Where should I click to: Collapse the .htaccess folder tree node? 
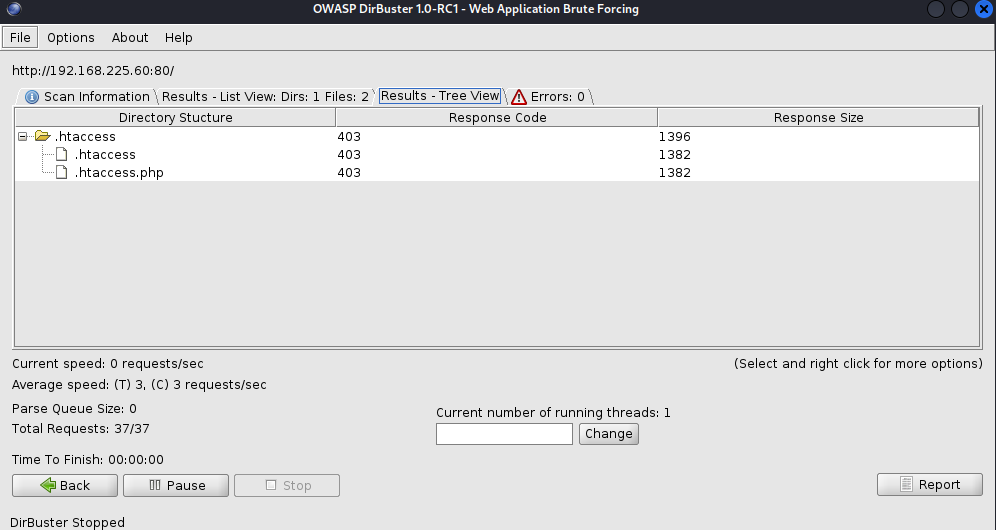pos(22,136)
